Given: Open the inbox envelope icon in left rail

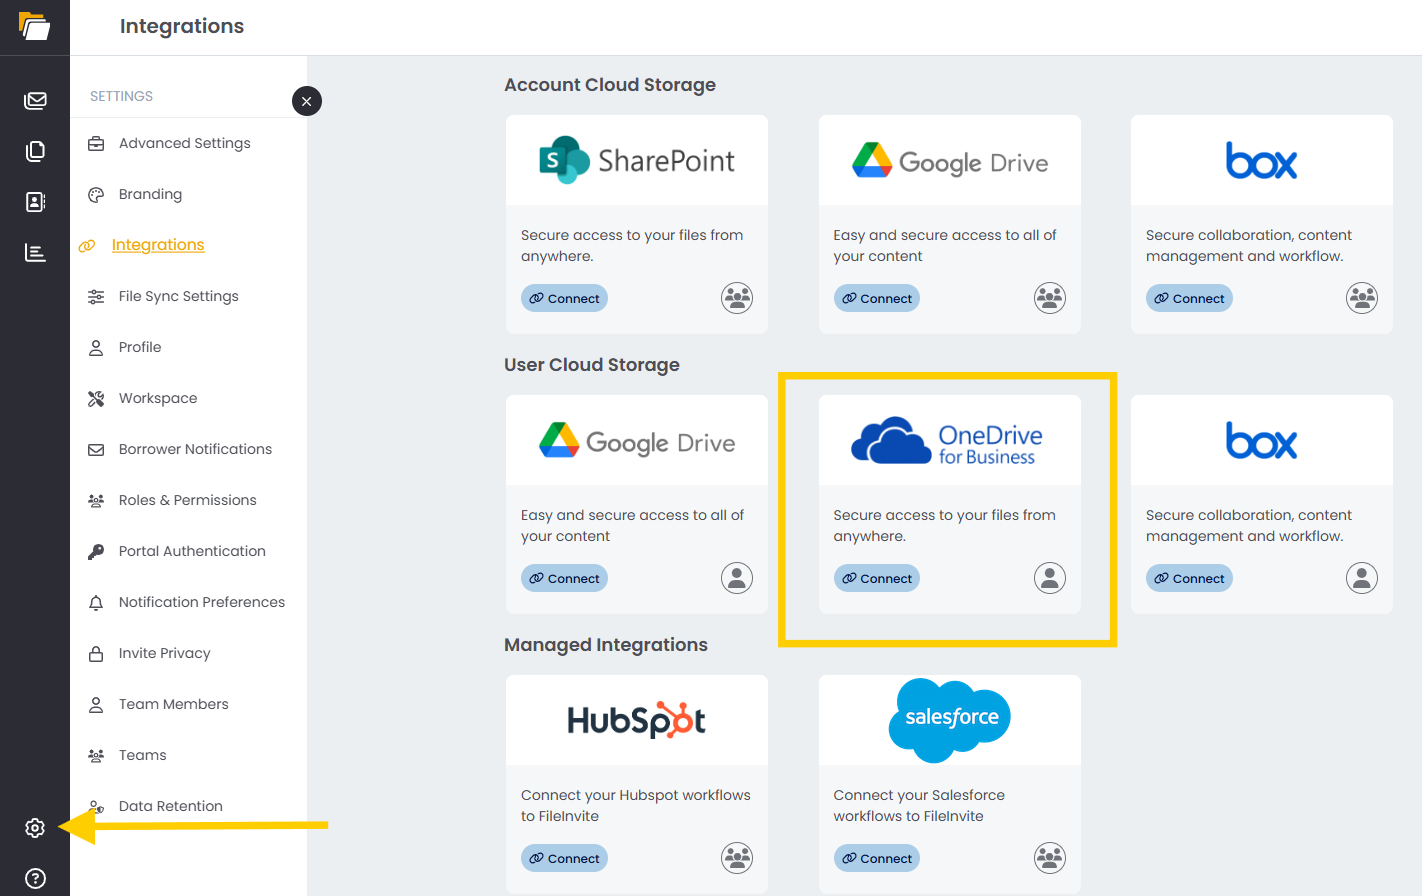Looking at the screenshot, I should tap(35, 100).
